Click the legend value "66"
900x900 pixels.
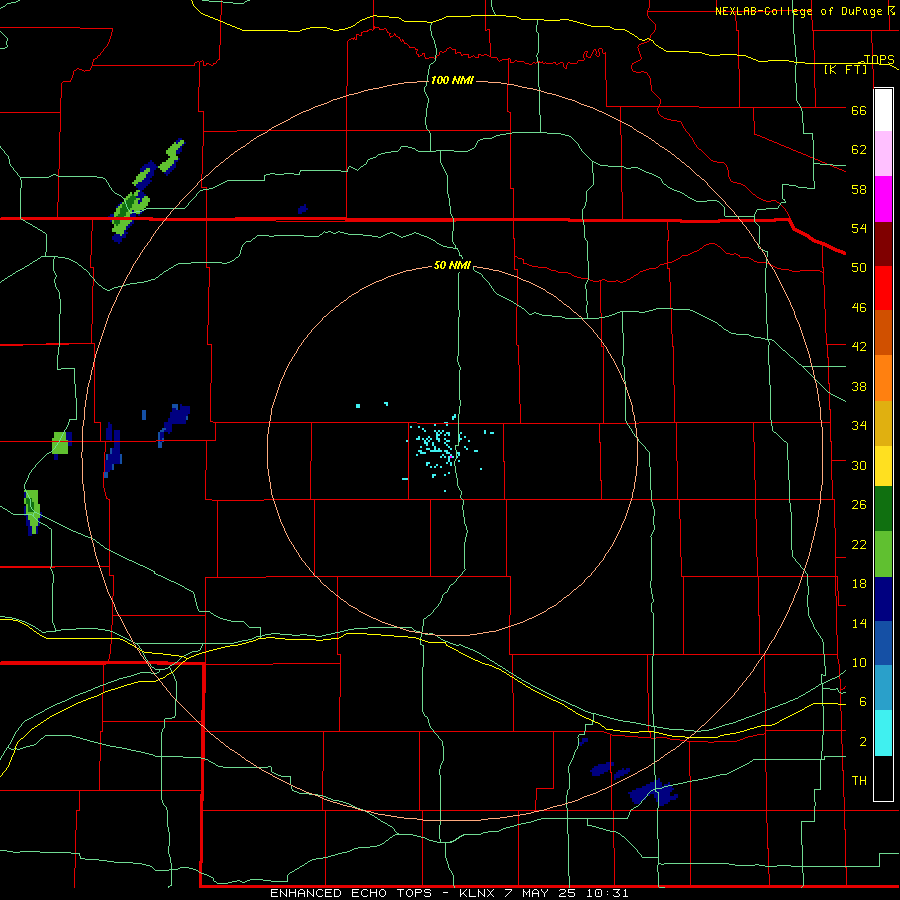click(859, 111)
